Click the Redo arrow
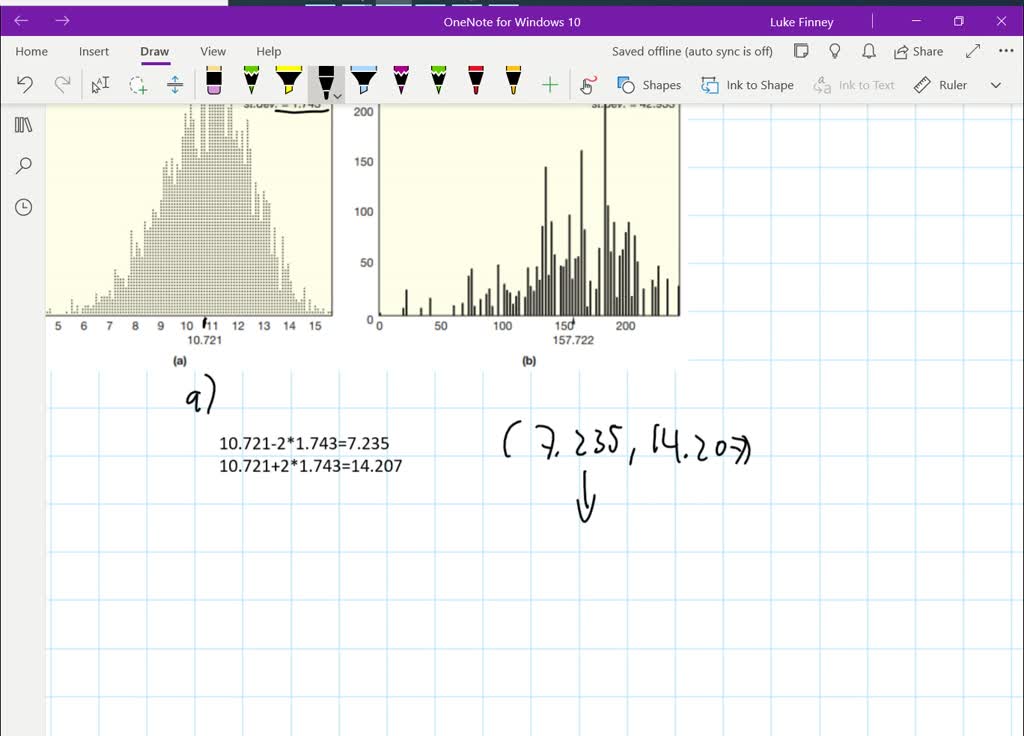The height and width of the screenshot is (736, 1024). point(60,84)
